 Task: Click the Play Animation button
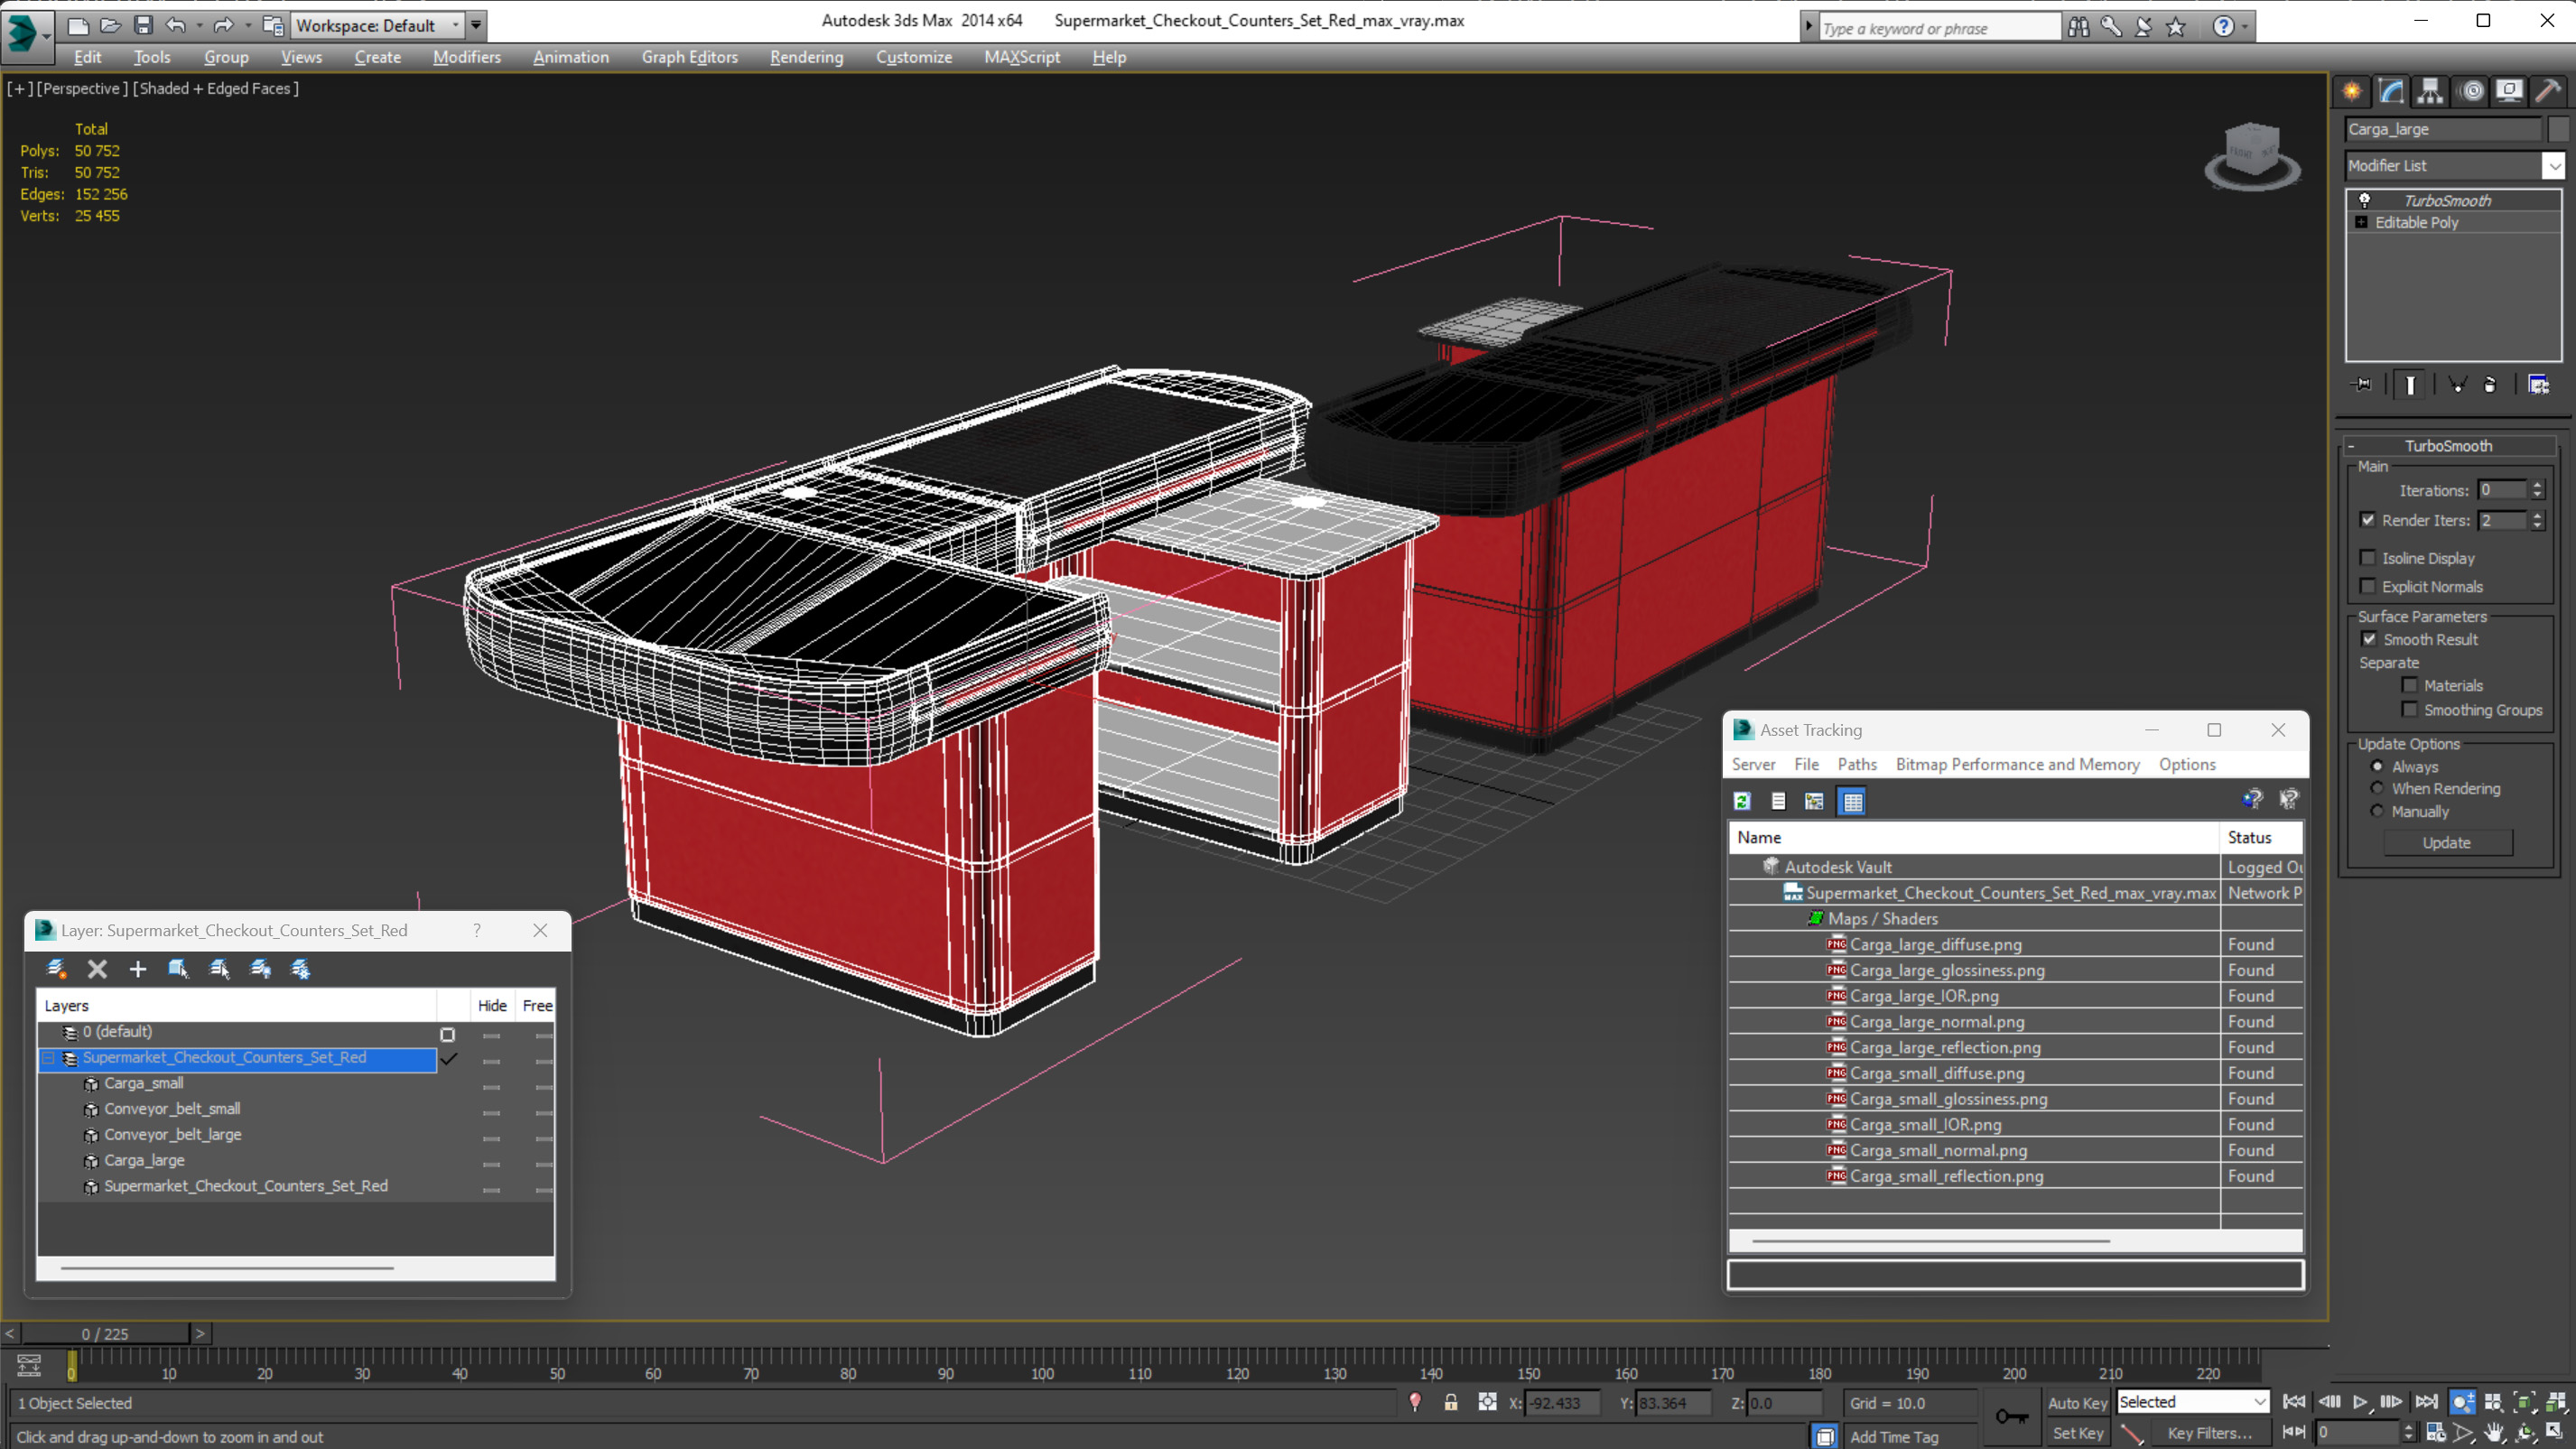[x=2359, y=1402]
